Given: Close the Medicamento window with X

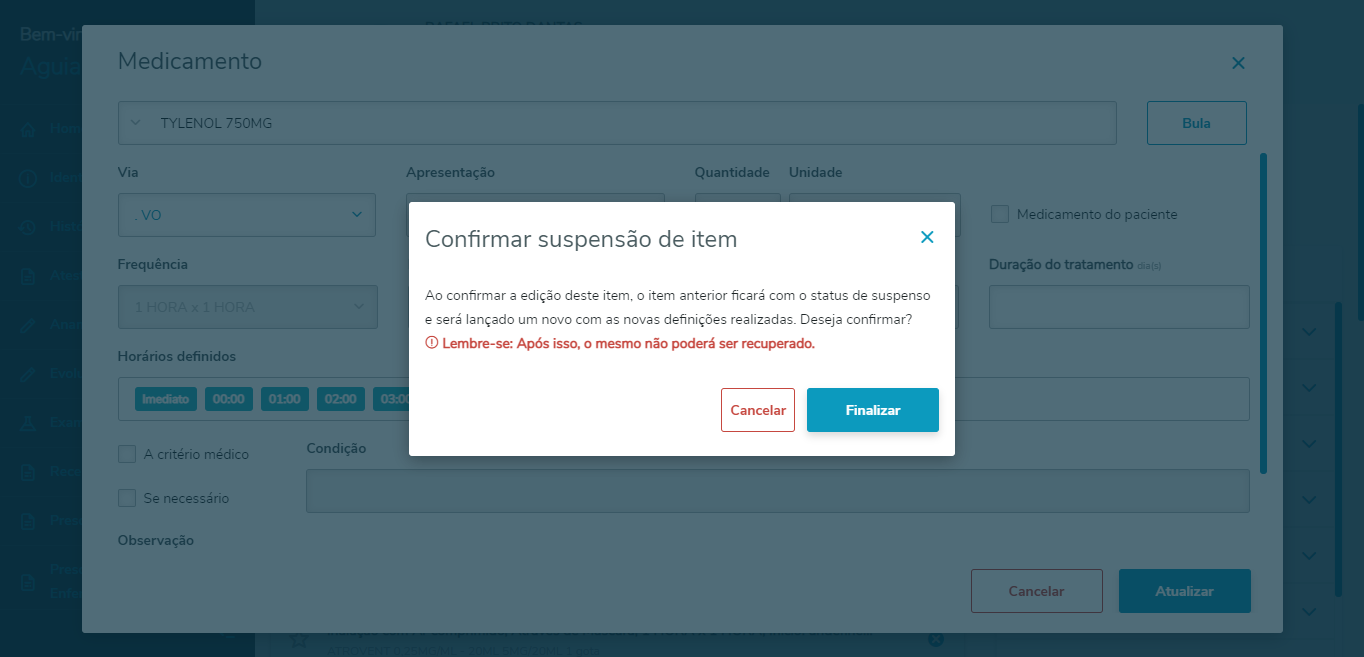Looking at the screenshot, I should click(1238, 63).
